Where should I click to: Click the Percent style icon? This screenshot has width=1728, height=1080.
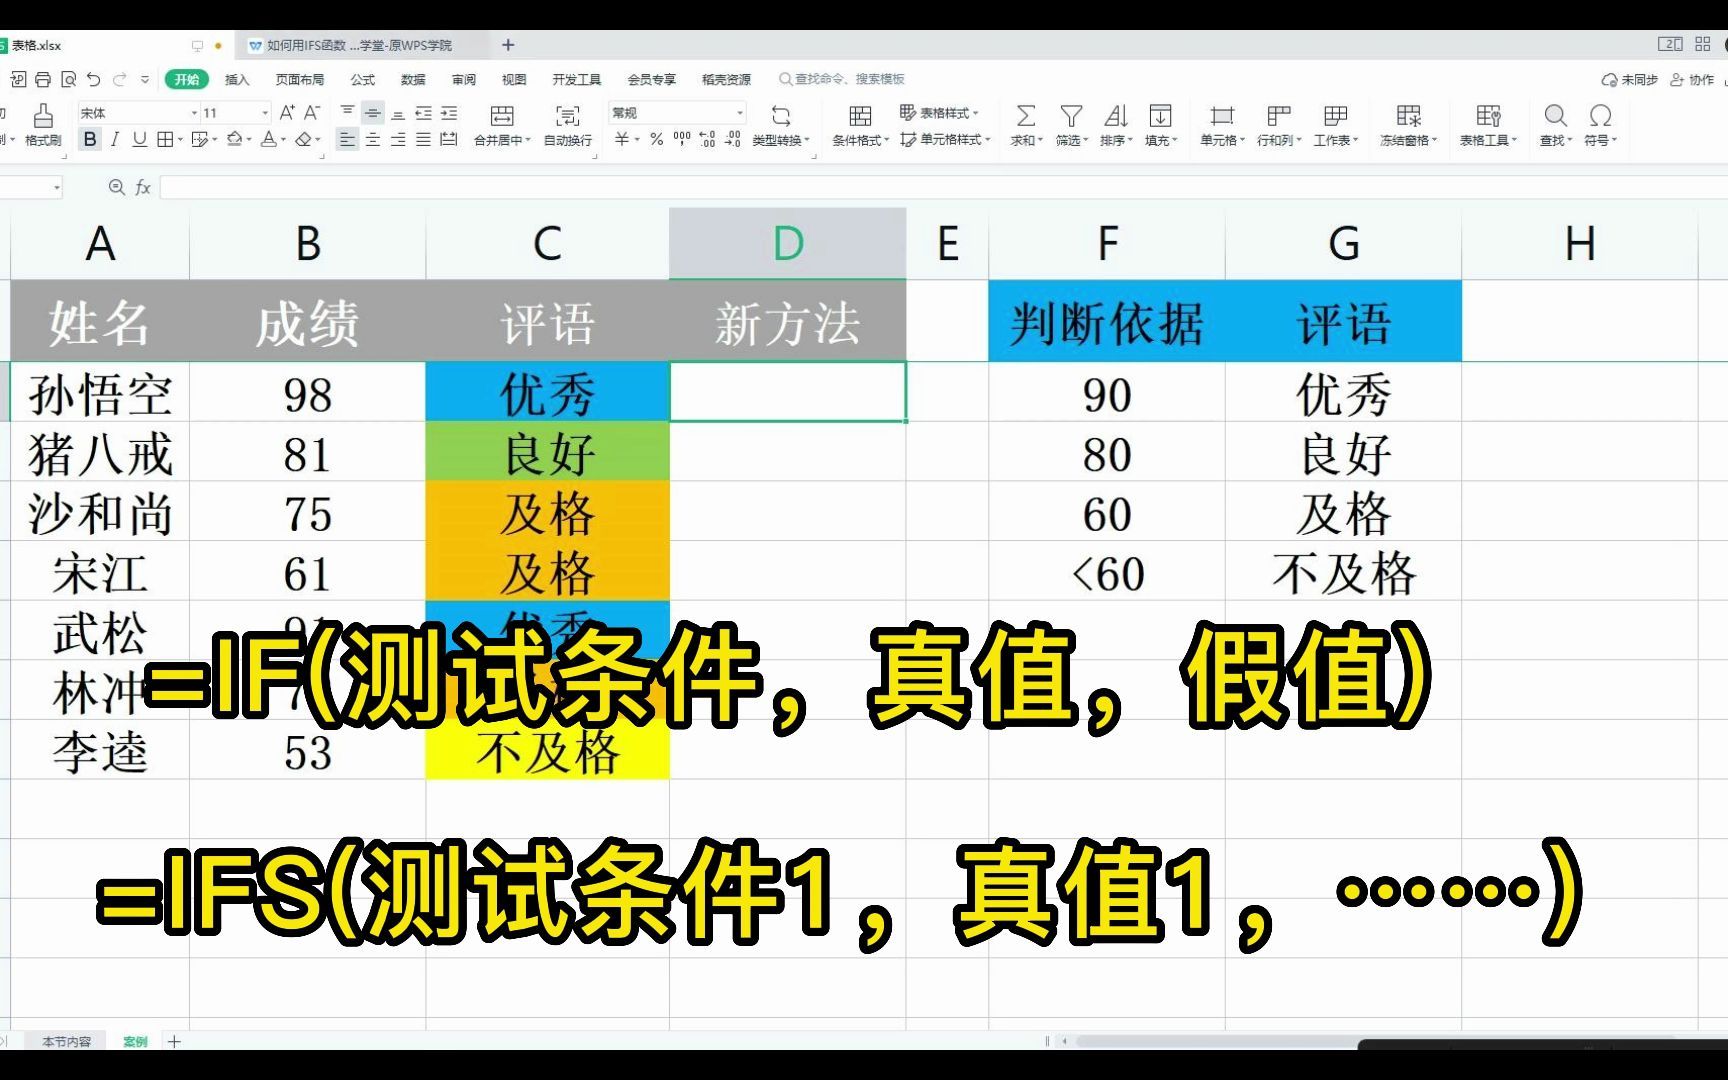(x=656, y=139)
